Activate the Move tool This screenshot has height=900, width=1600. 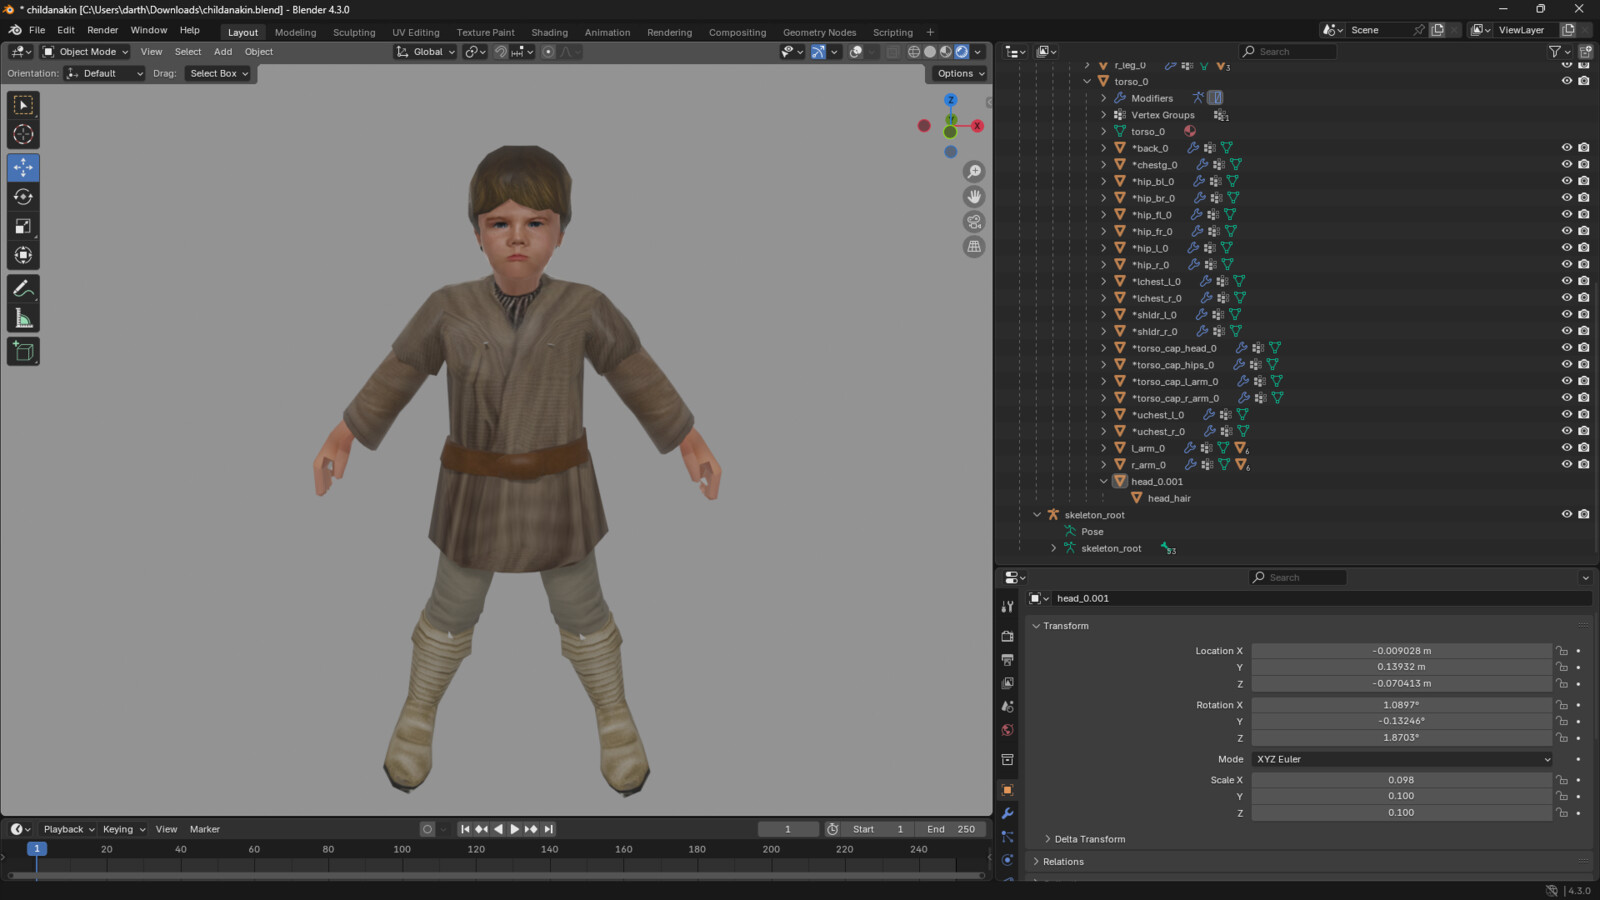(x=23, y=167)
